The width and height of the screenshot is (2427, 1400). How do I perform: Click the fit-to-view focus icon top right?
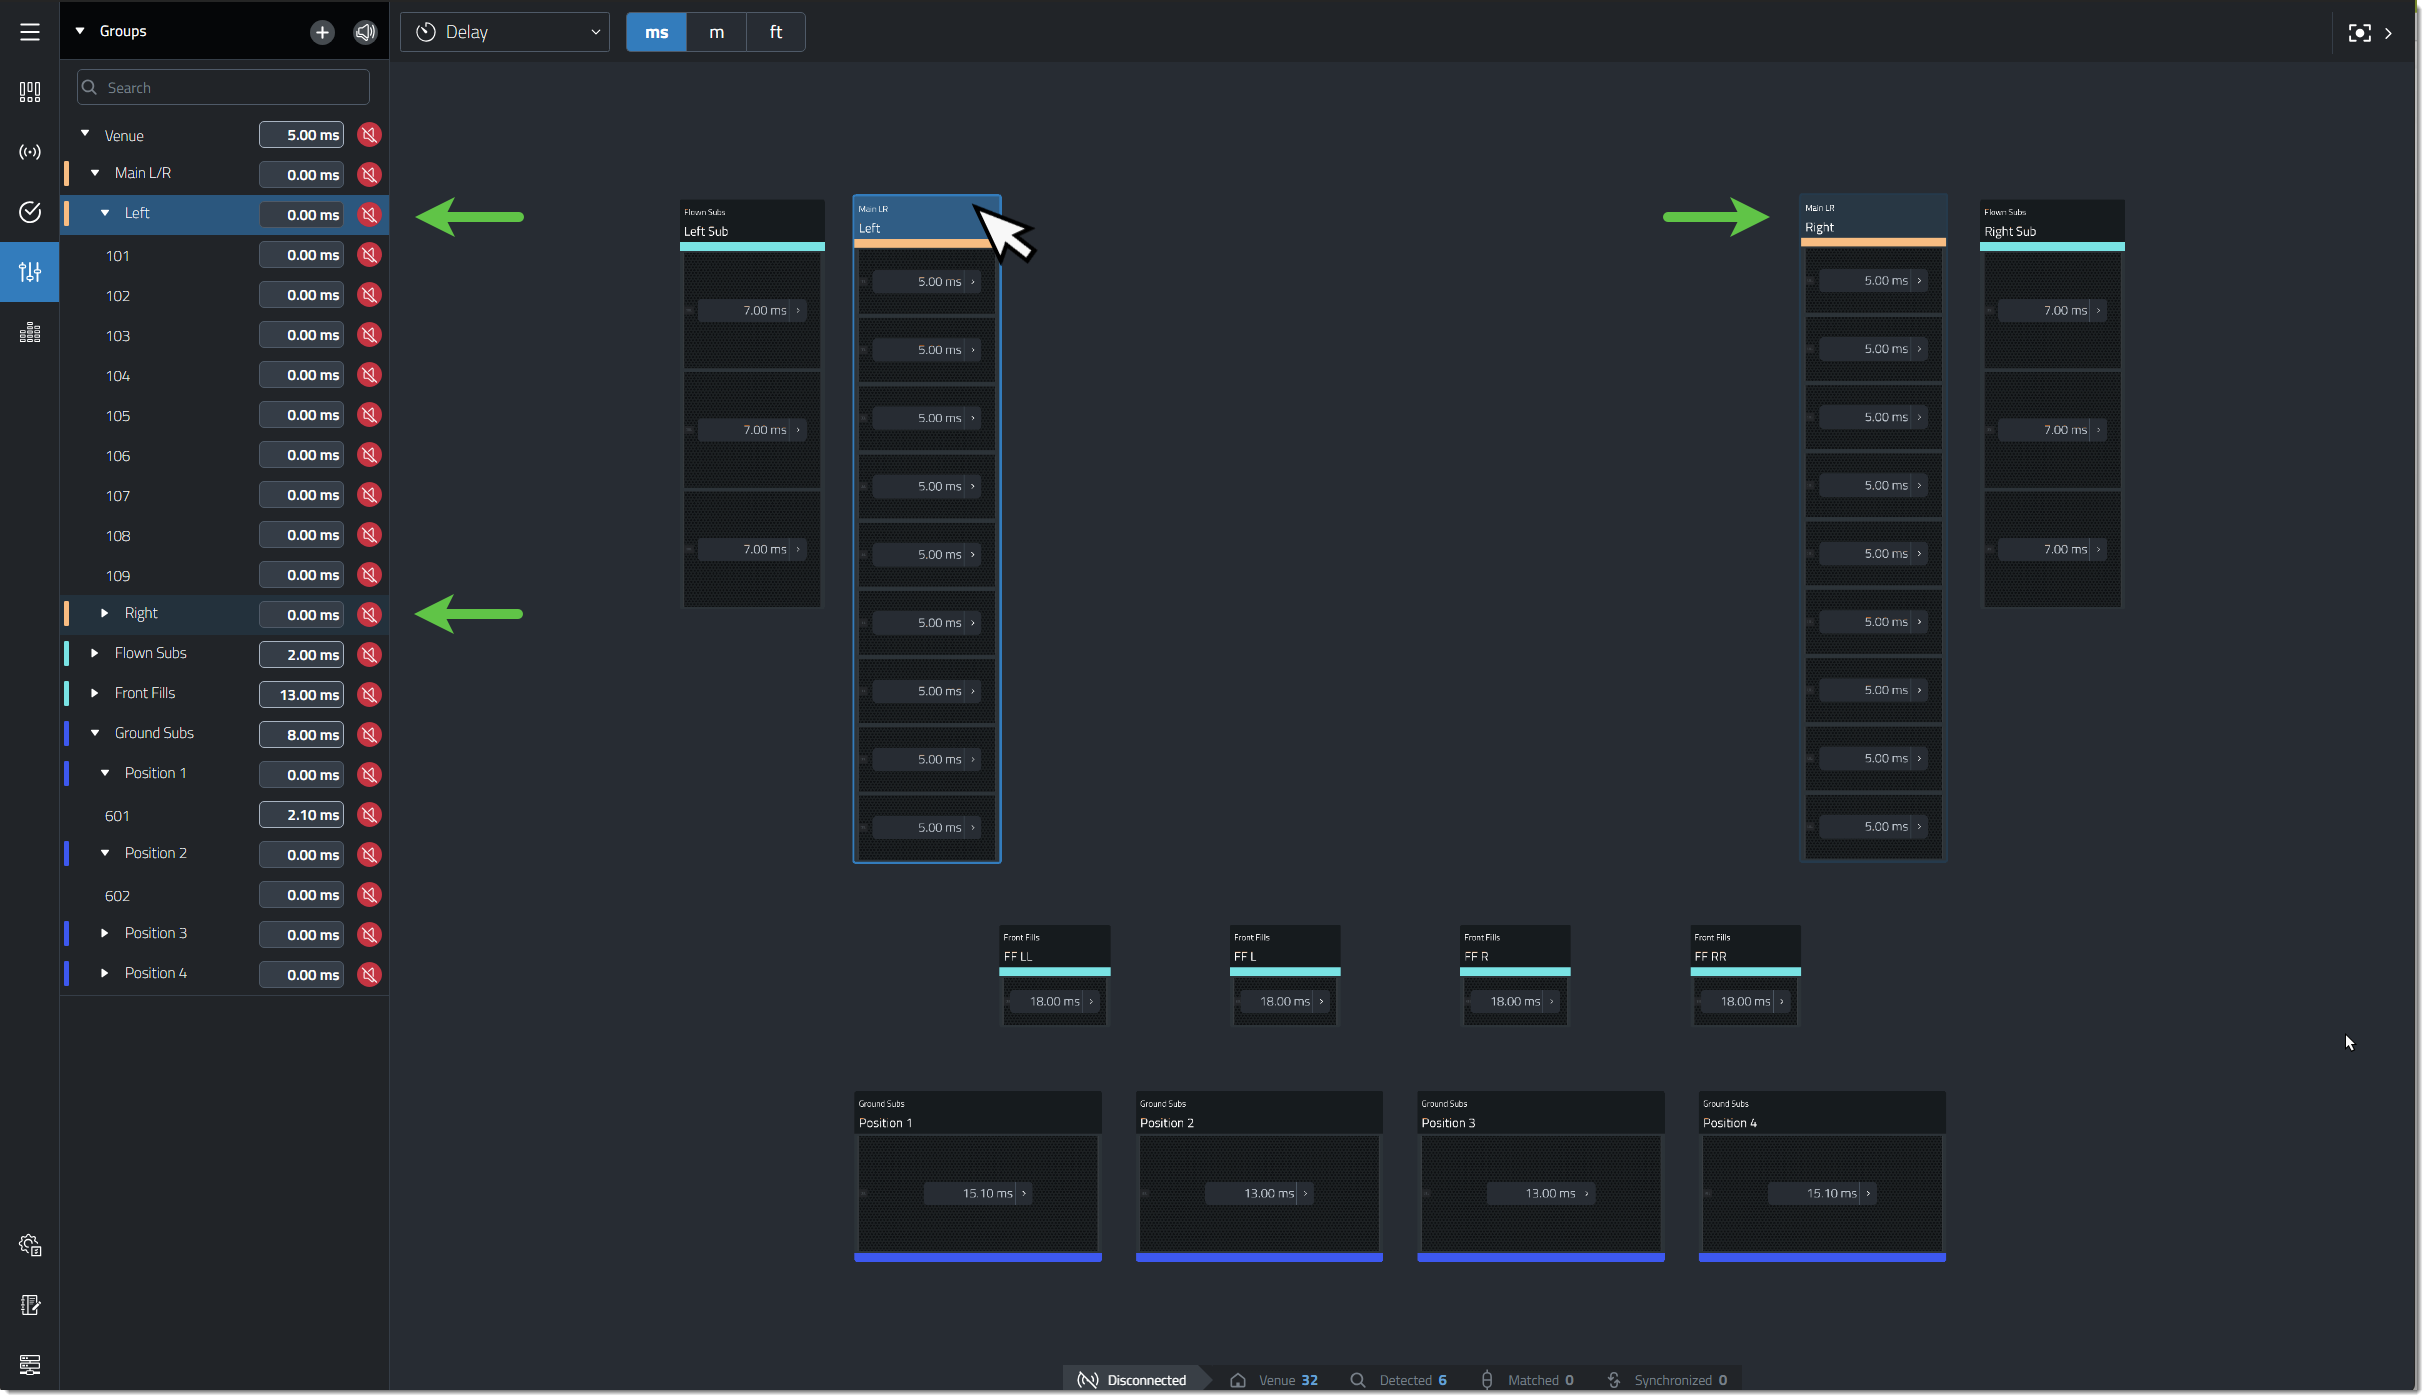click(2359, 33)
